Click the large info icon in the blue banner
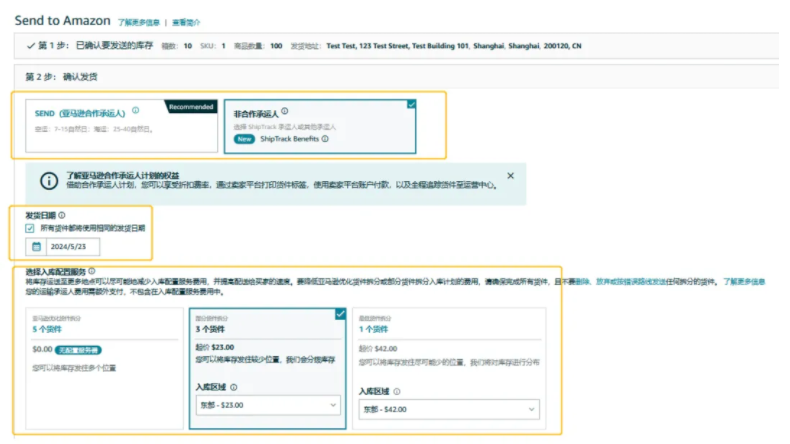Image resolution: width=790 pixels, height=444 pixels. [x=49, y=181]
